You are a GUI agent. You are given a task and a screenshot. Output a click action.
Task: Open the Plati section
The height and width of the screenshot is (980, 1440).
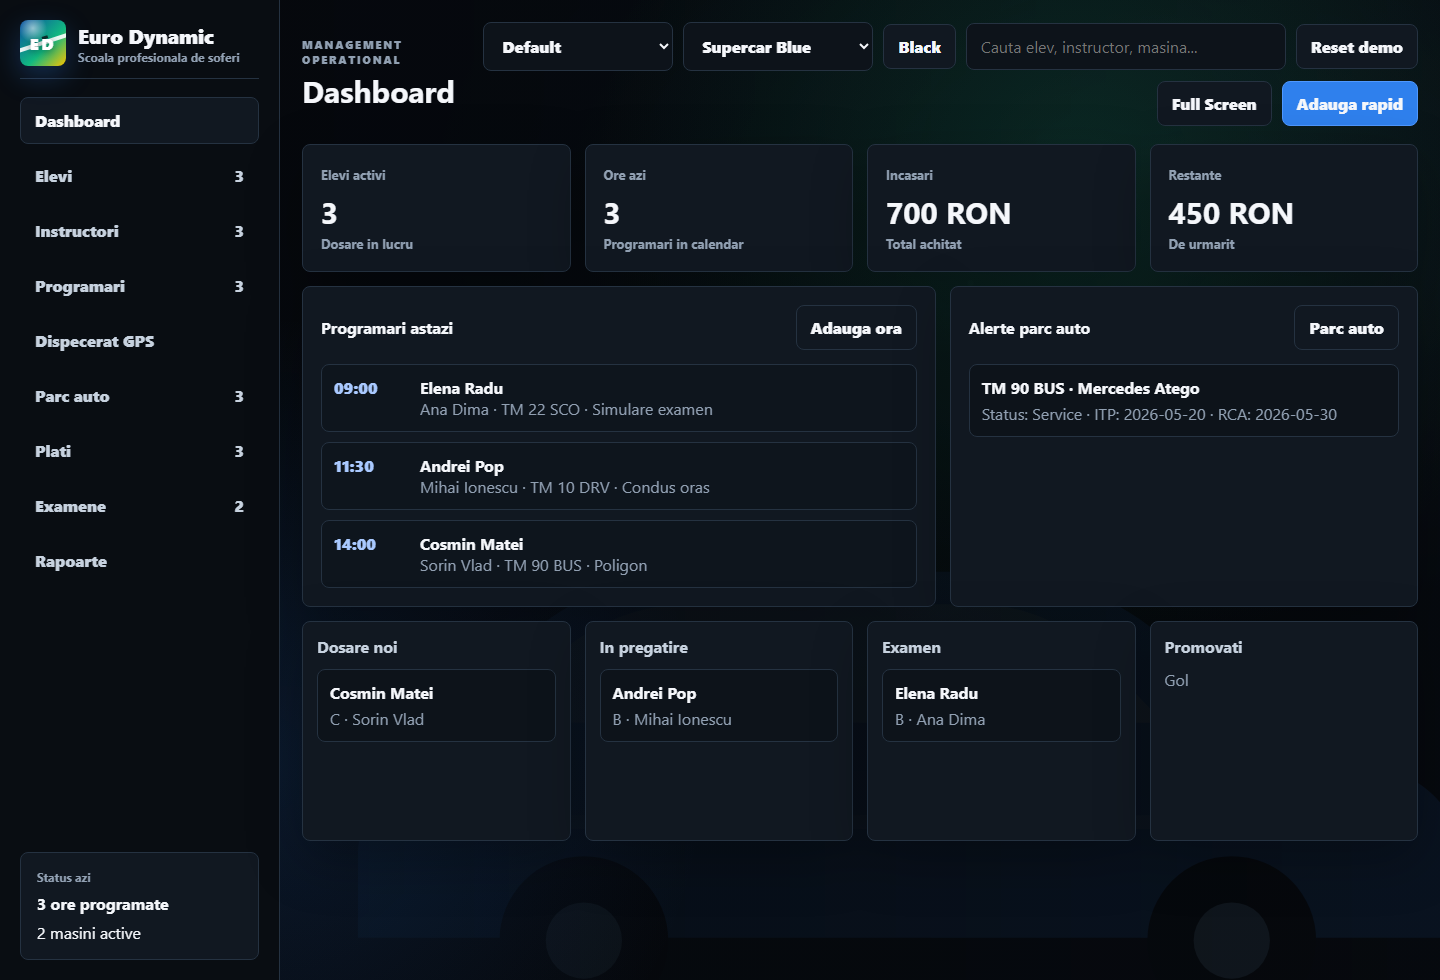139,451
